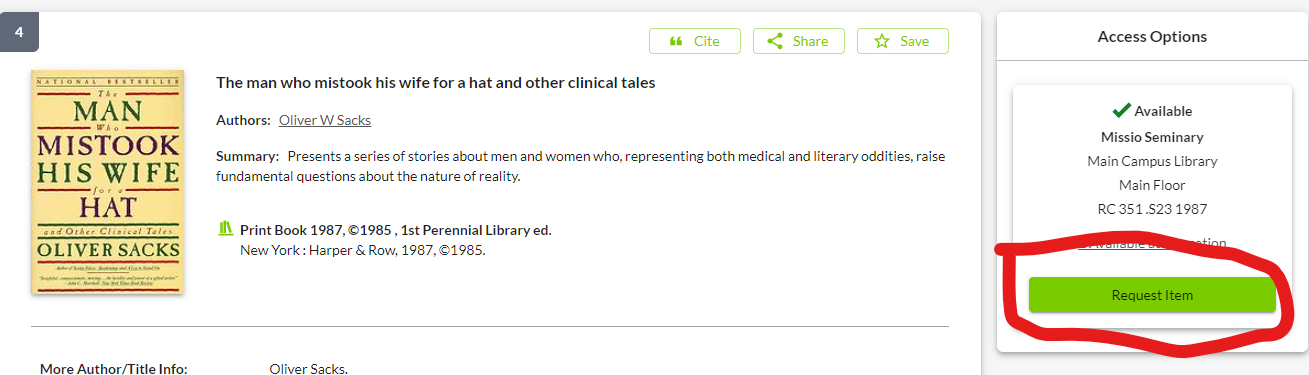Open the book cover thumbnail image
This screenshot has height=375, width=1309.
[107, 182]
